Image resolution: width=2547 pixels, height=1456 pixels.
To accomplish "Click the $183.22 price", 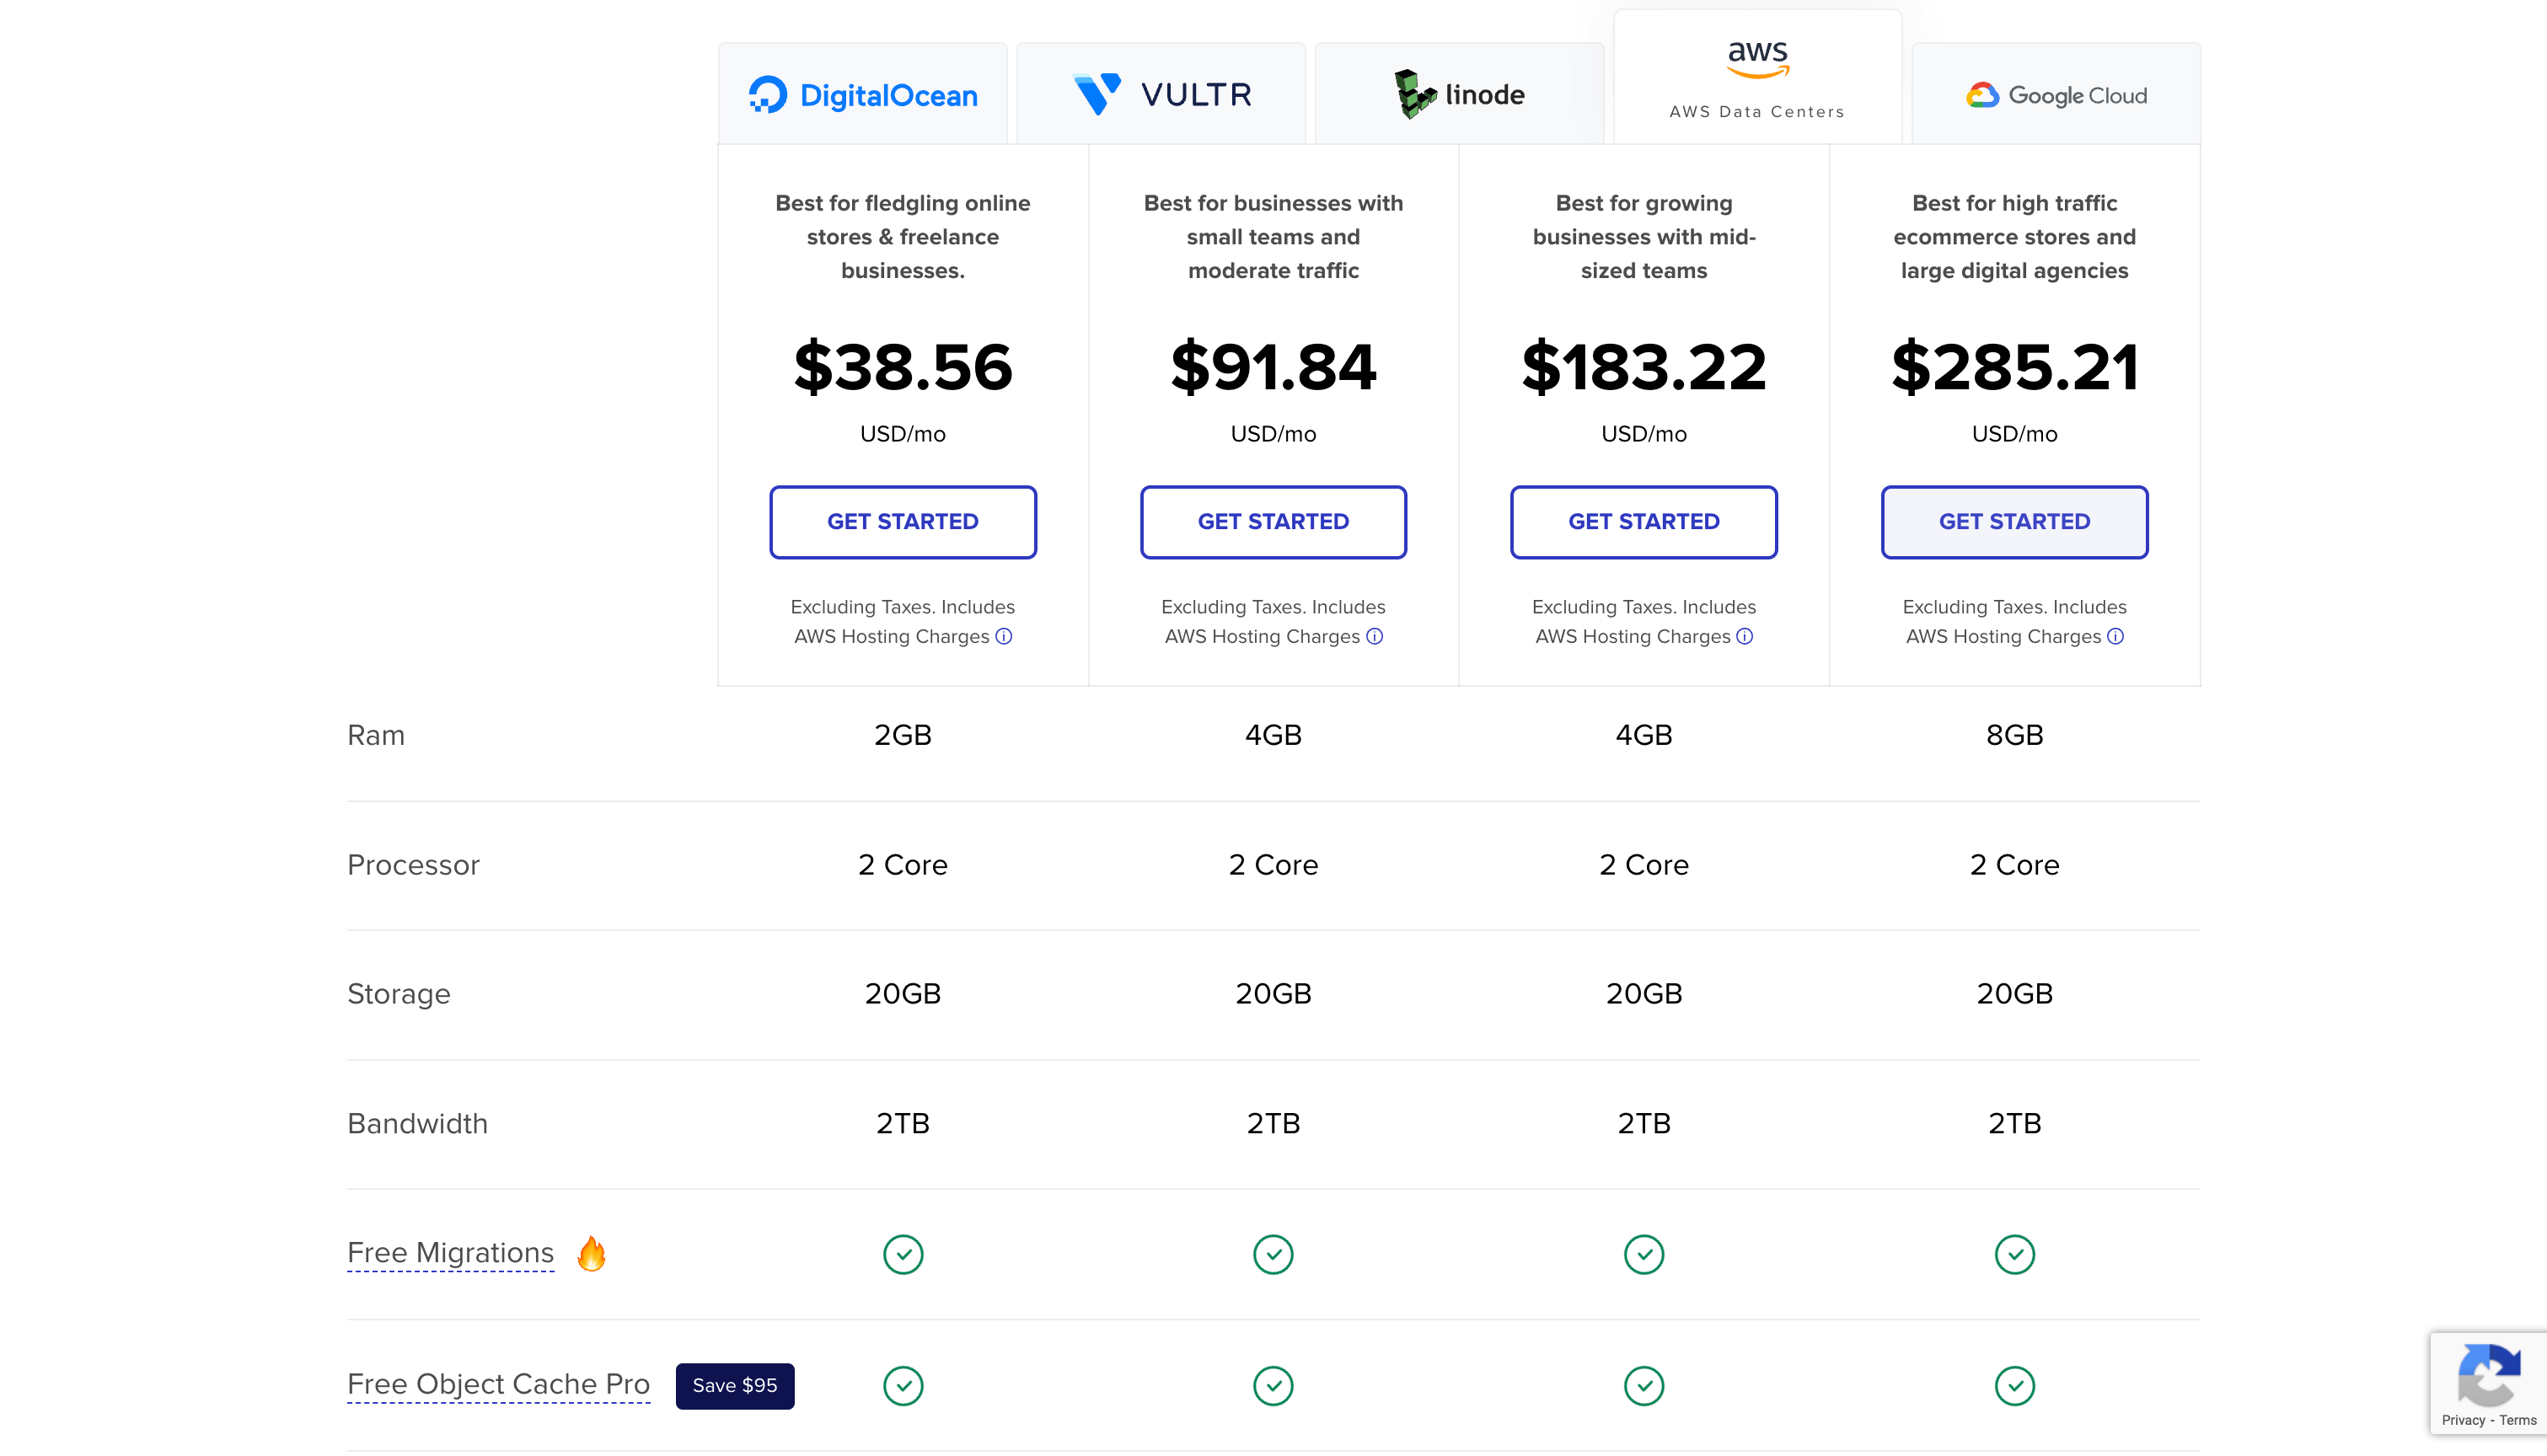I will pyautogui.click(x=1644, y=366).
